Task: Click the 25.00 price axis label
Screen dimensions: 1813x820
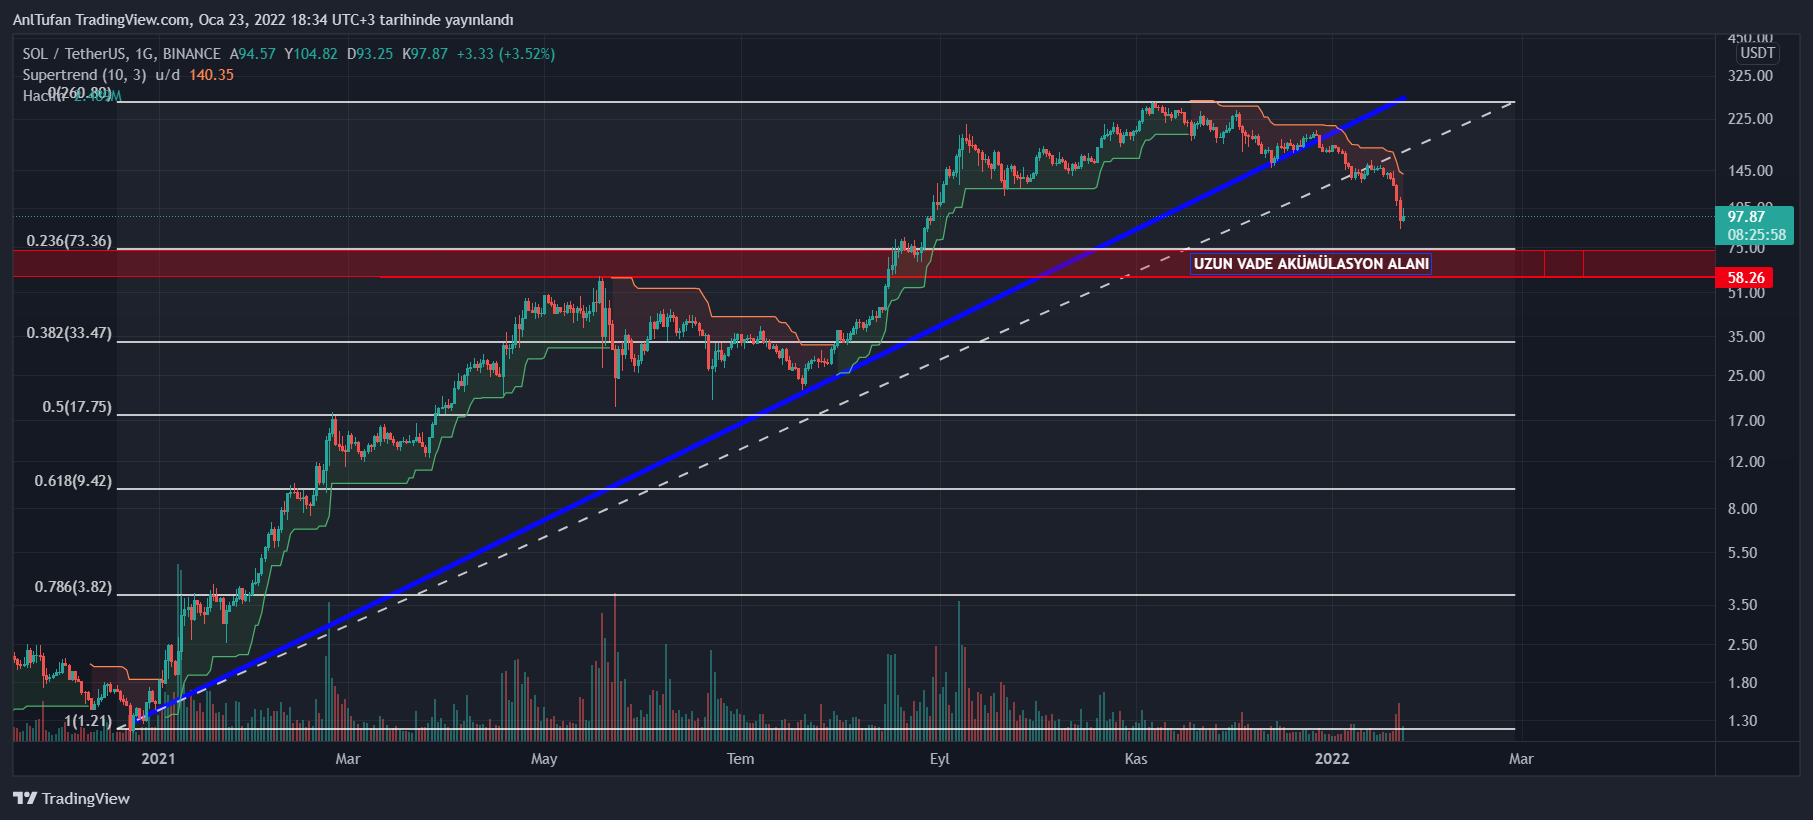Action: point(1746,376)
